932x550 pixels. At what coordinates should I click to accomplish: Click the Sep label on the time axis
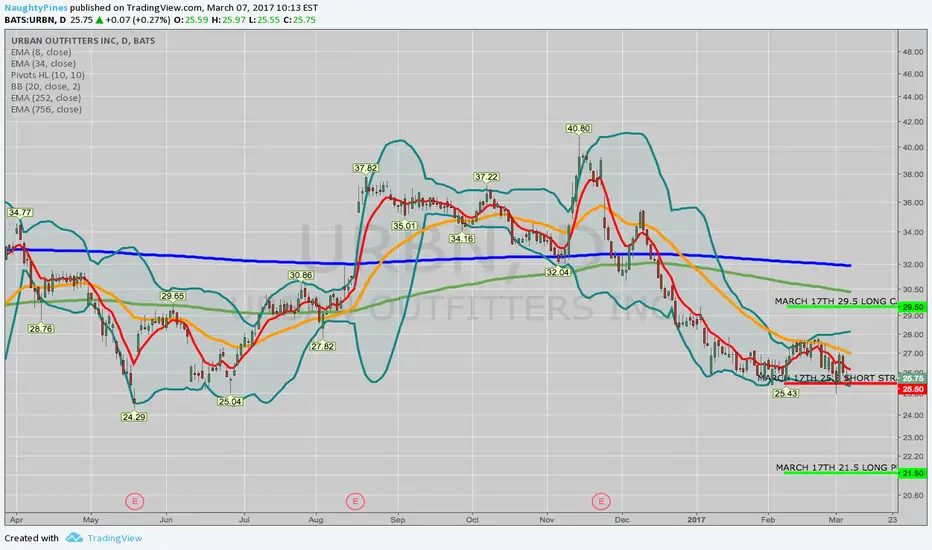(398, 520)
